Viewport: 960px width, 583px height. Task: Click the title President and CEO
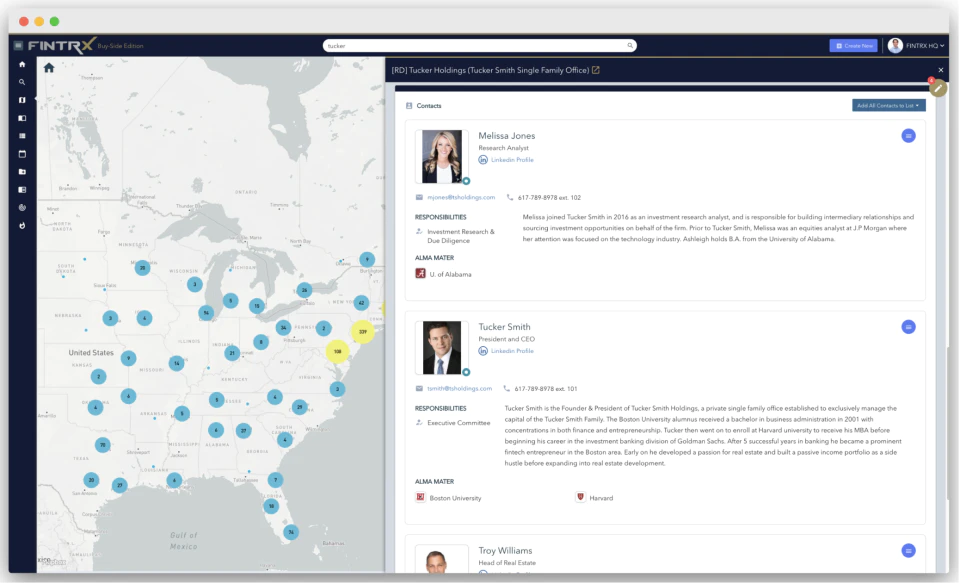tap(506, 339)
